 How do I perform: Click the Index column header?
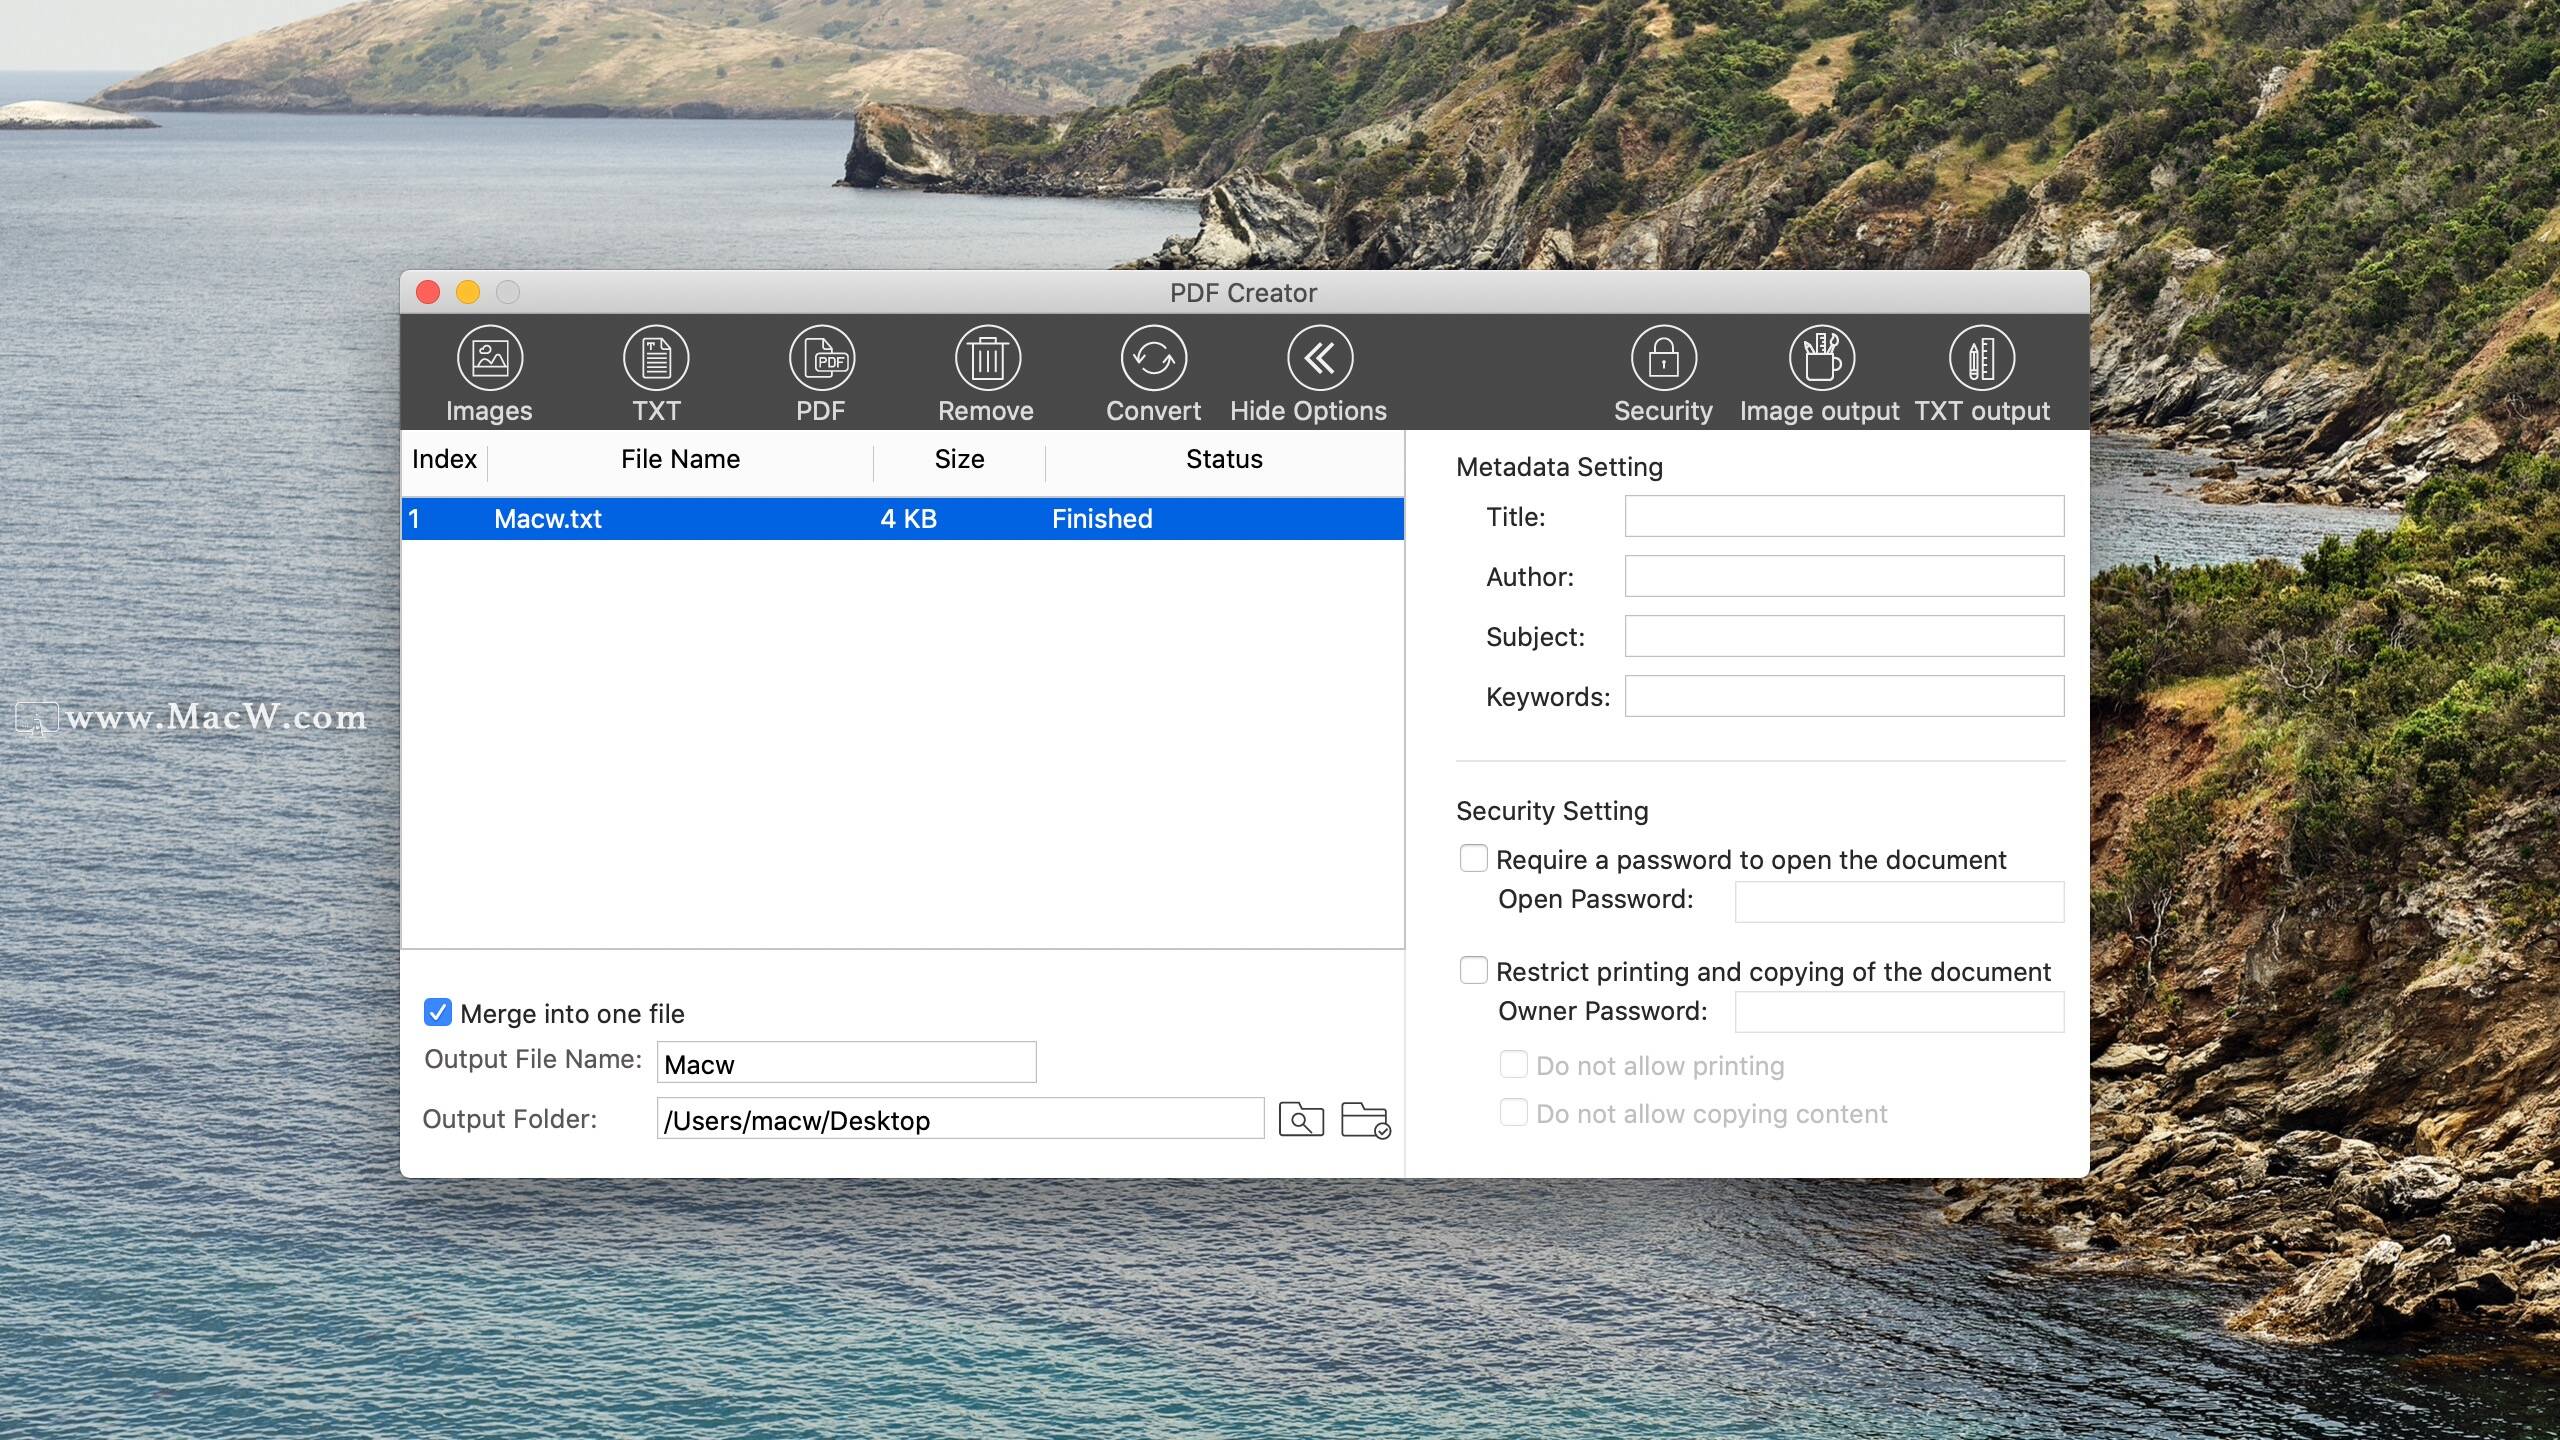click(x=444, y=459)
